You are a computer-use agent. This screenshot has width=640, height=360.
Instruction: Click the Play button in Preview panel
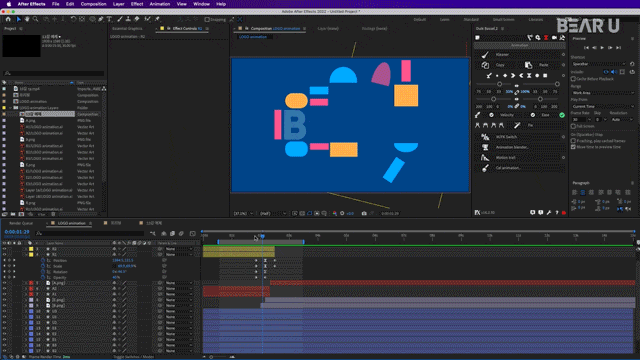(x=602, y=48)
